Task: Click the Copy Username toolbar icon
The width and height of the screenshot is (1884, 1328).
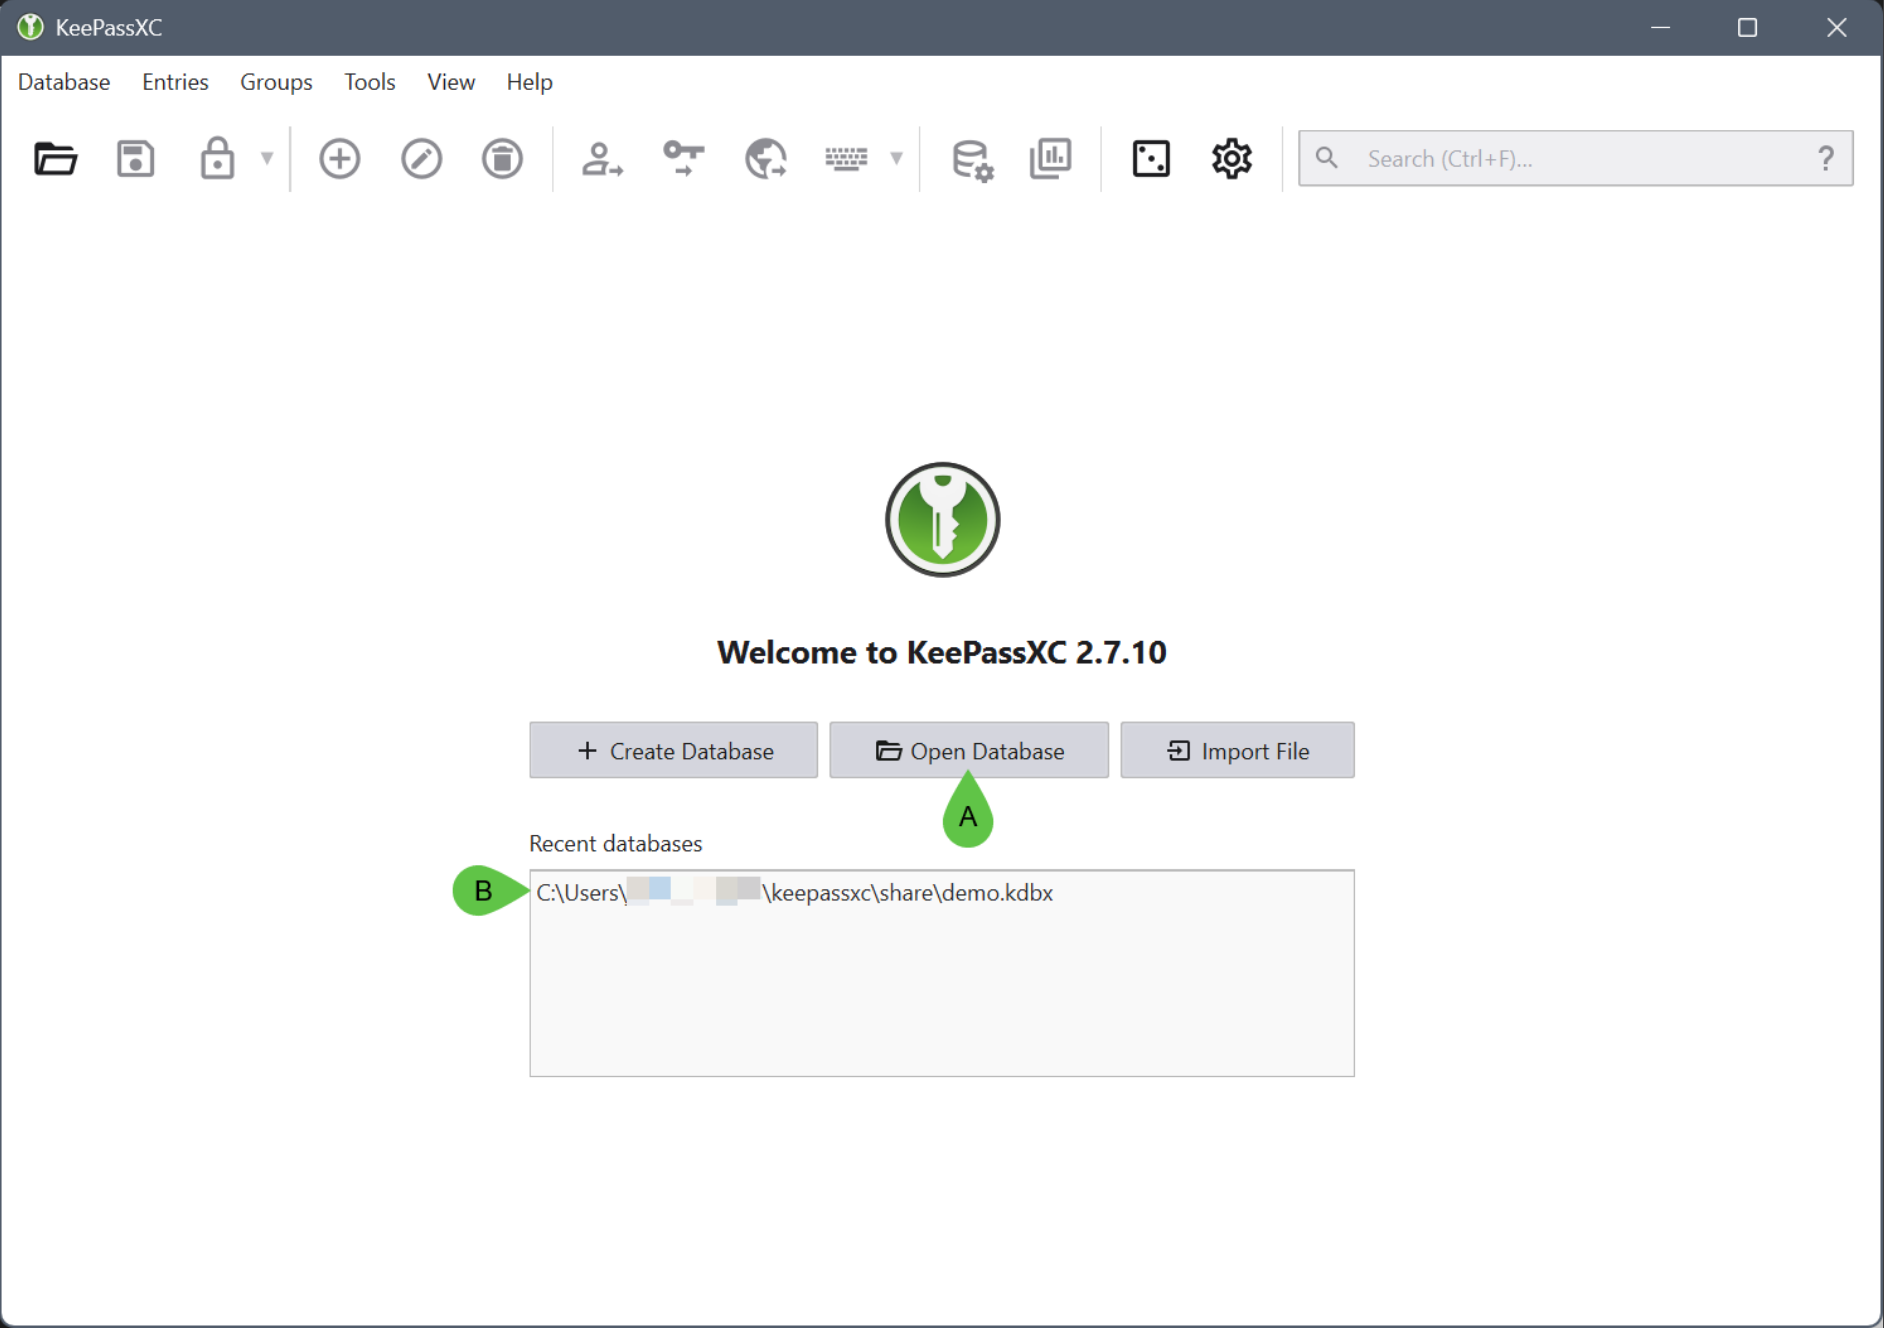Action: point(602,158)
